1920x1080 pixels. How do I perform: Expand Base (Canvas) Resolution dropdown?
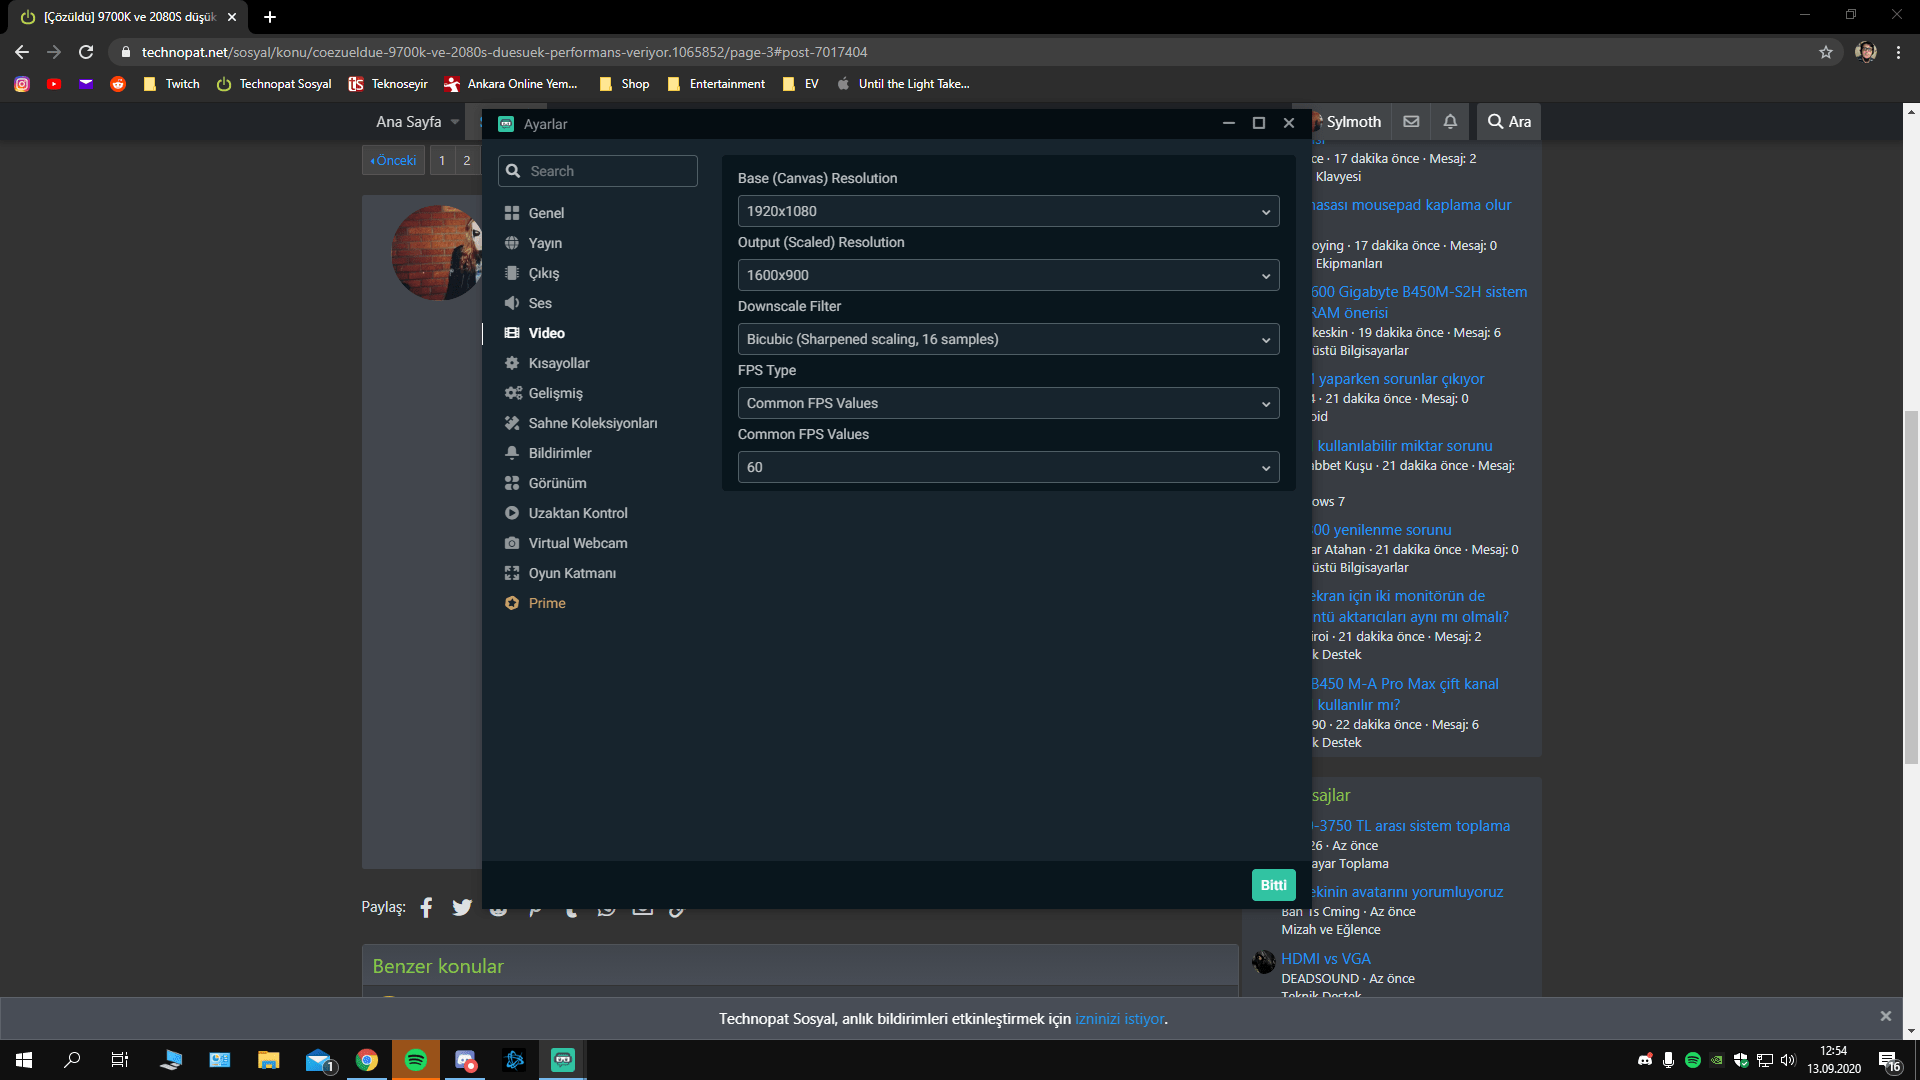click(x=1008, y=211)
